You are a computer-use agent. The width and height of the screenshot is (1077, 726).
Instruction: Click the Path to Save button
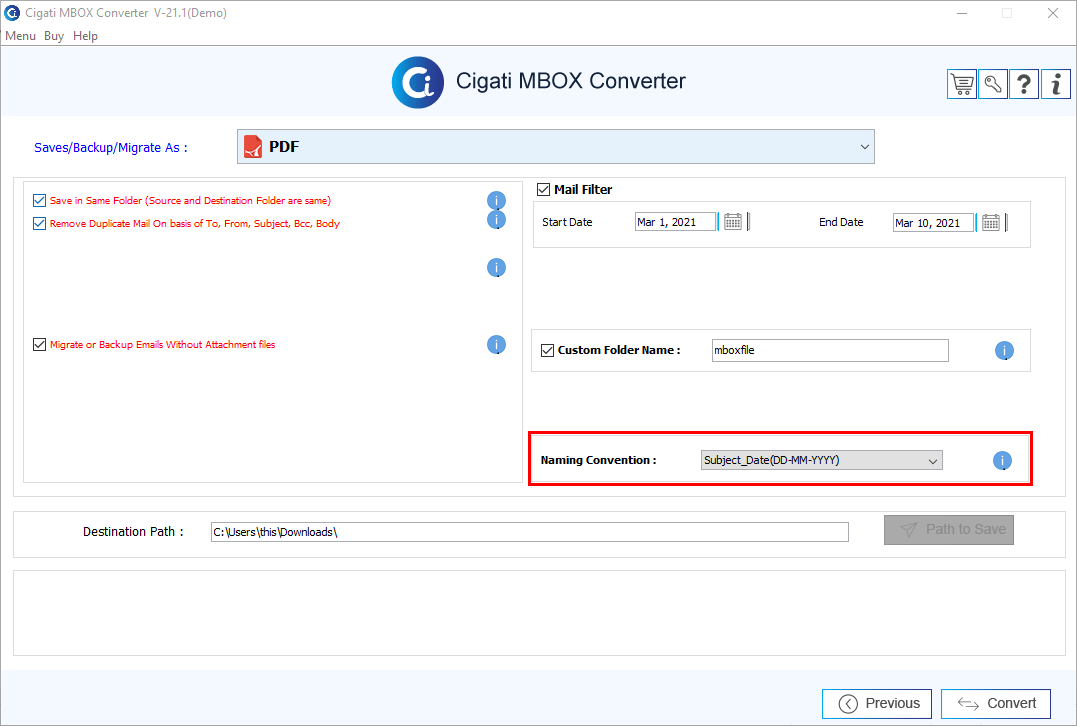[x=949, y=530]
